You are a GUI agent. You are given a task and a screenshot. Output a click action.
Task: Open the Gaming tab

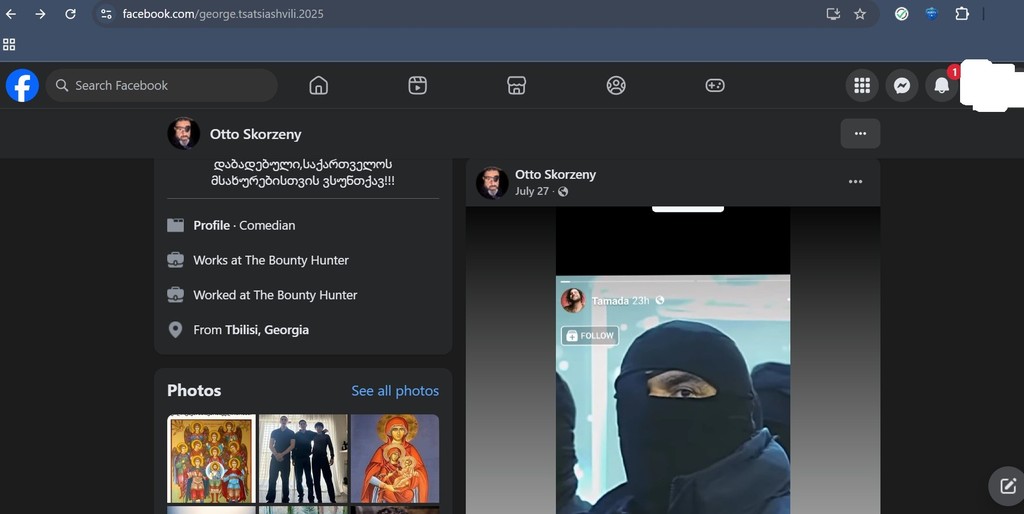(715, 86)
